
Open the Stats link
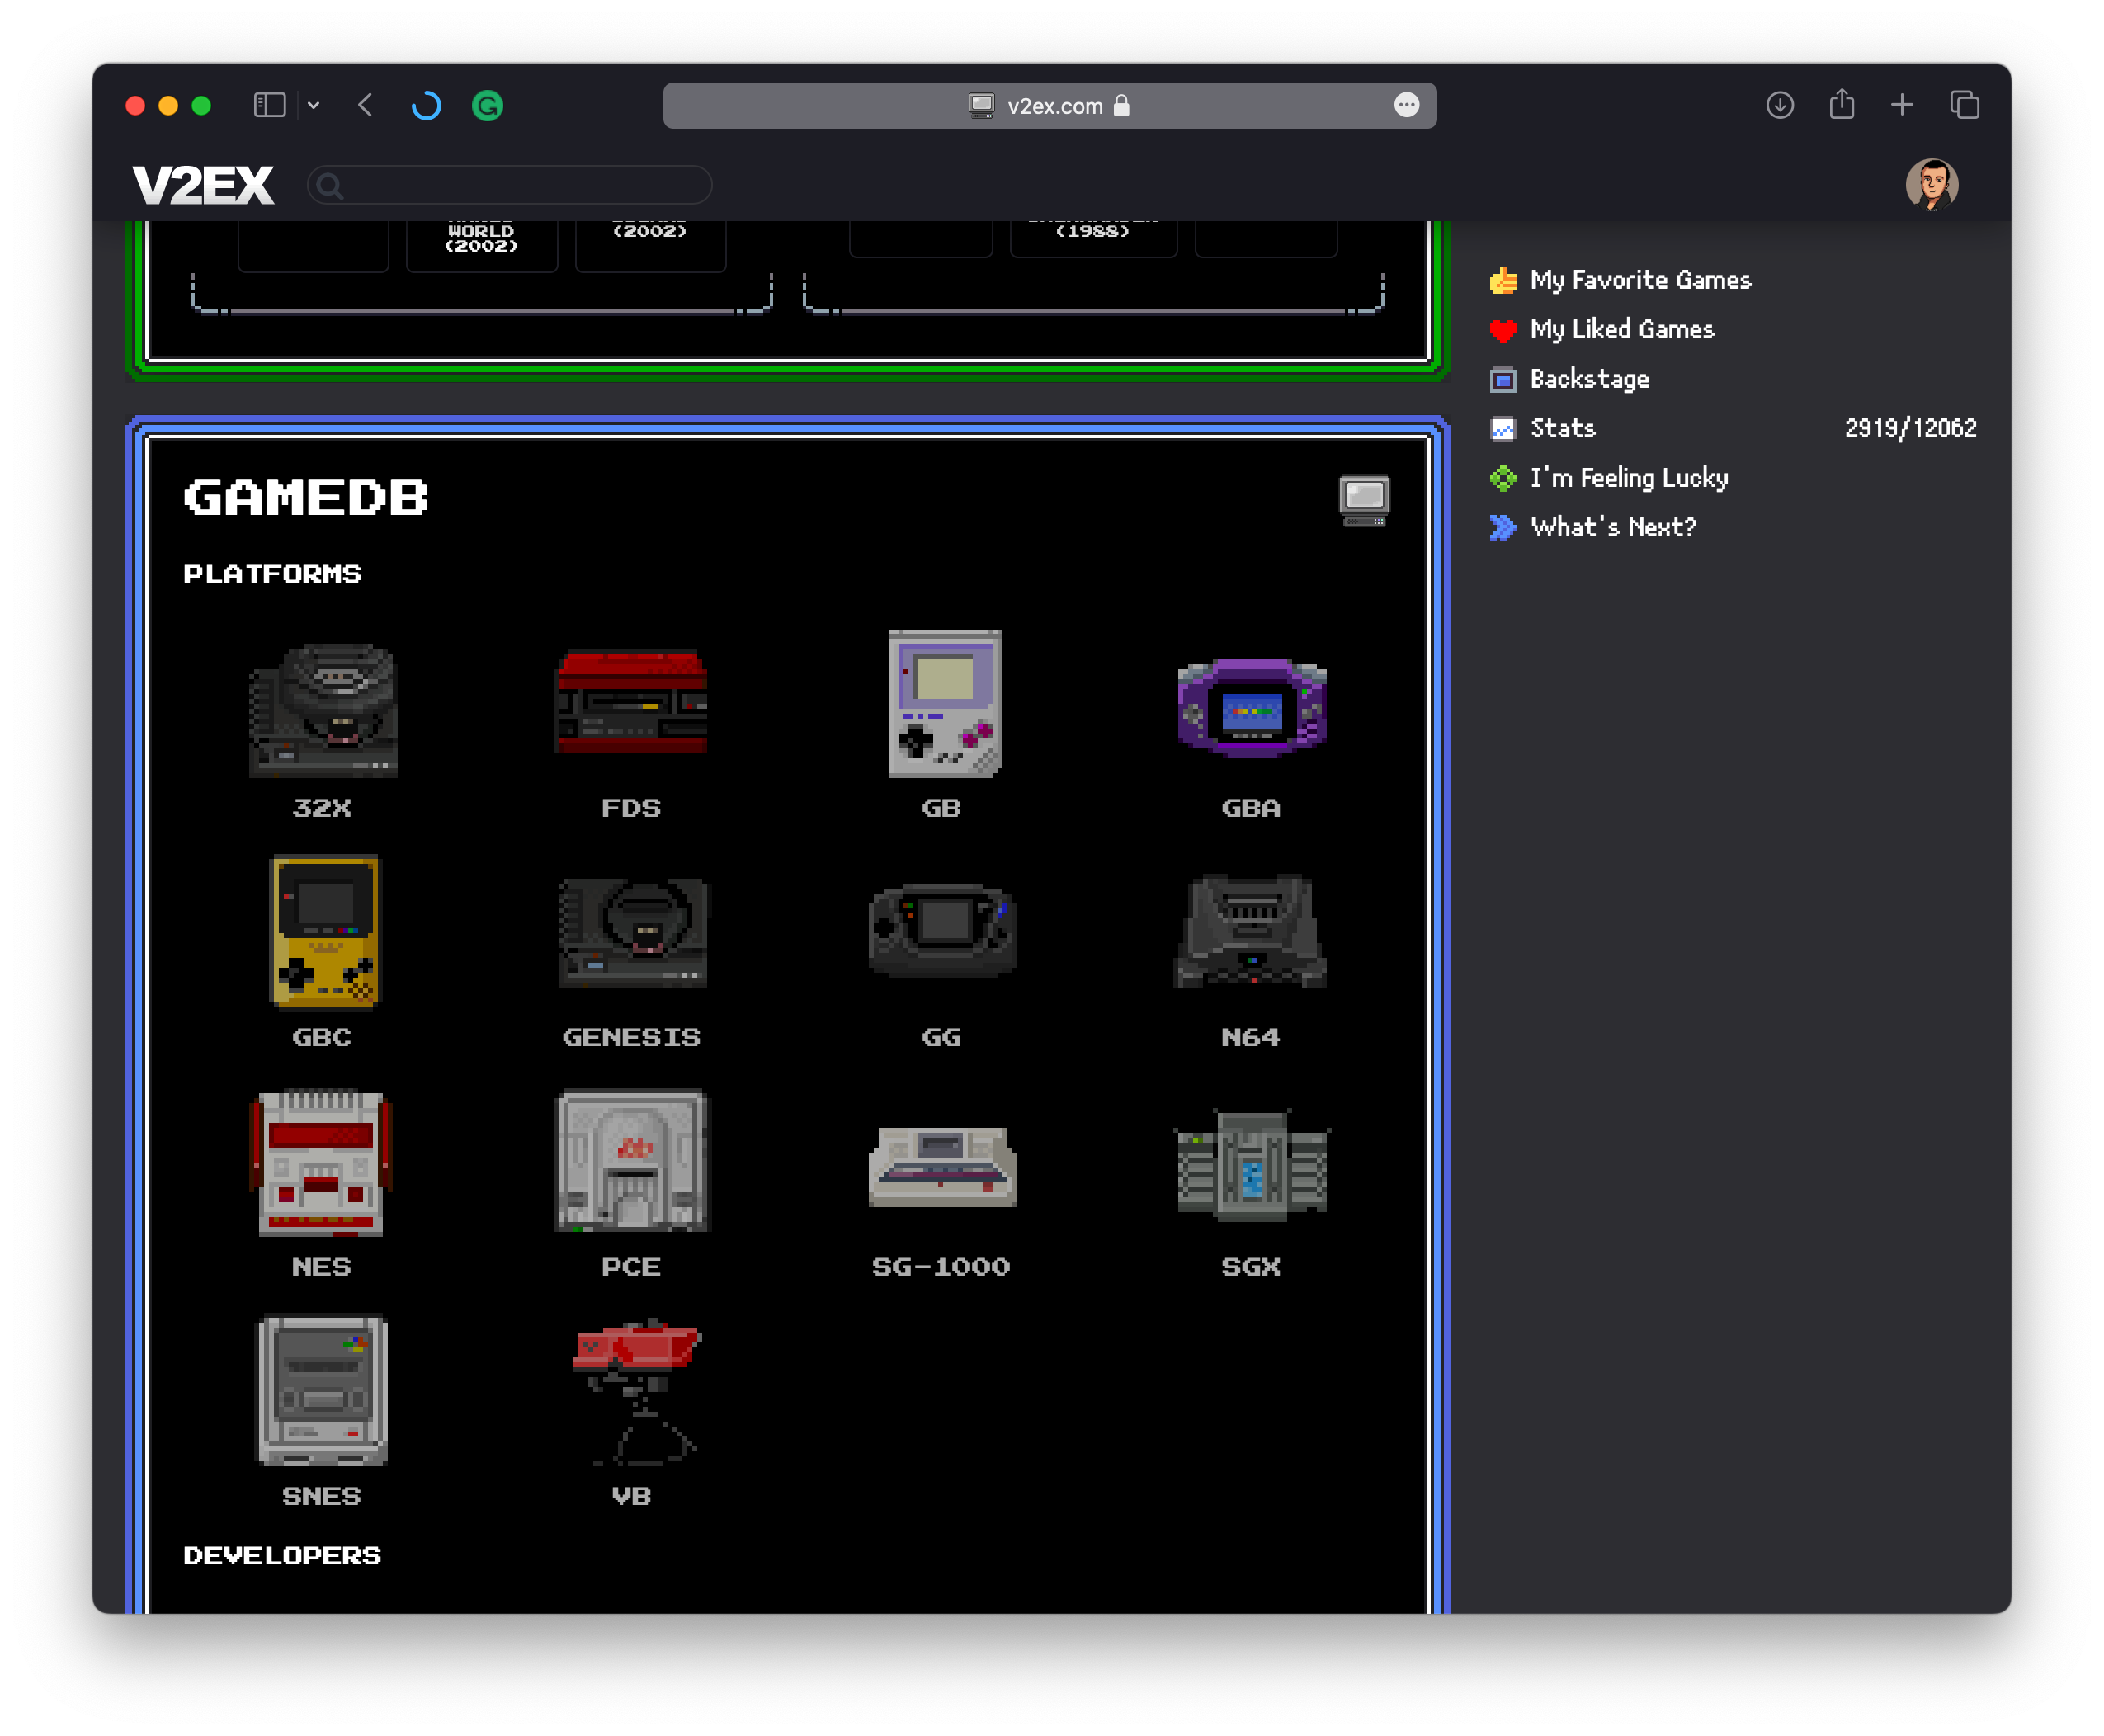pos(1562,429)
